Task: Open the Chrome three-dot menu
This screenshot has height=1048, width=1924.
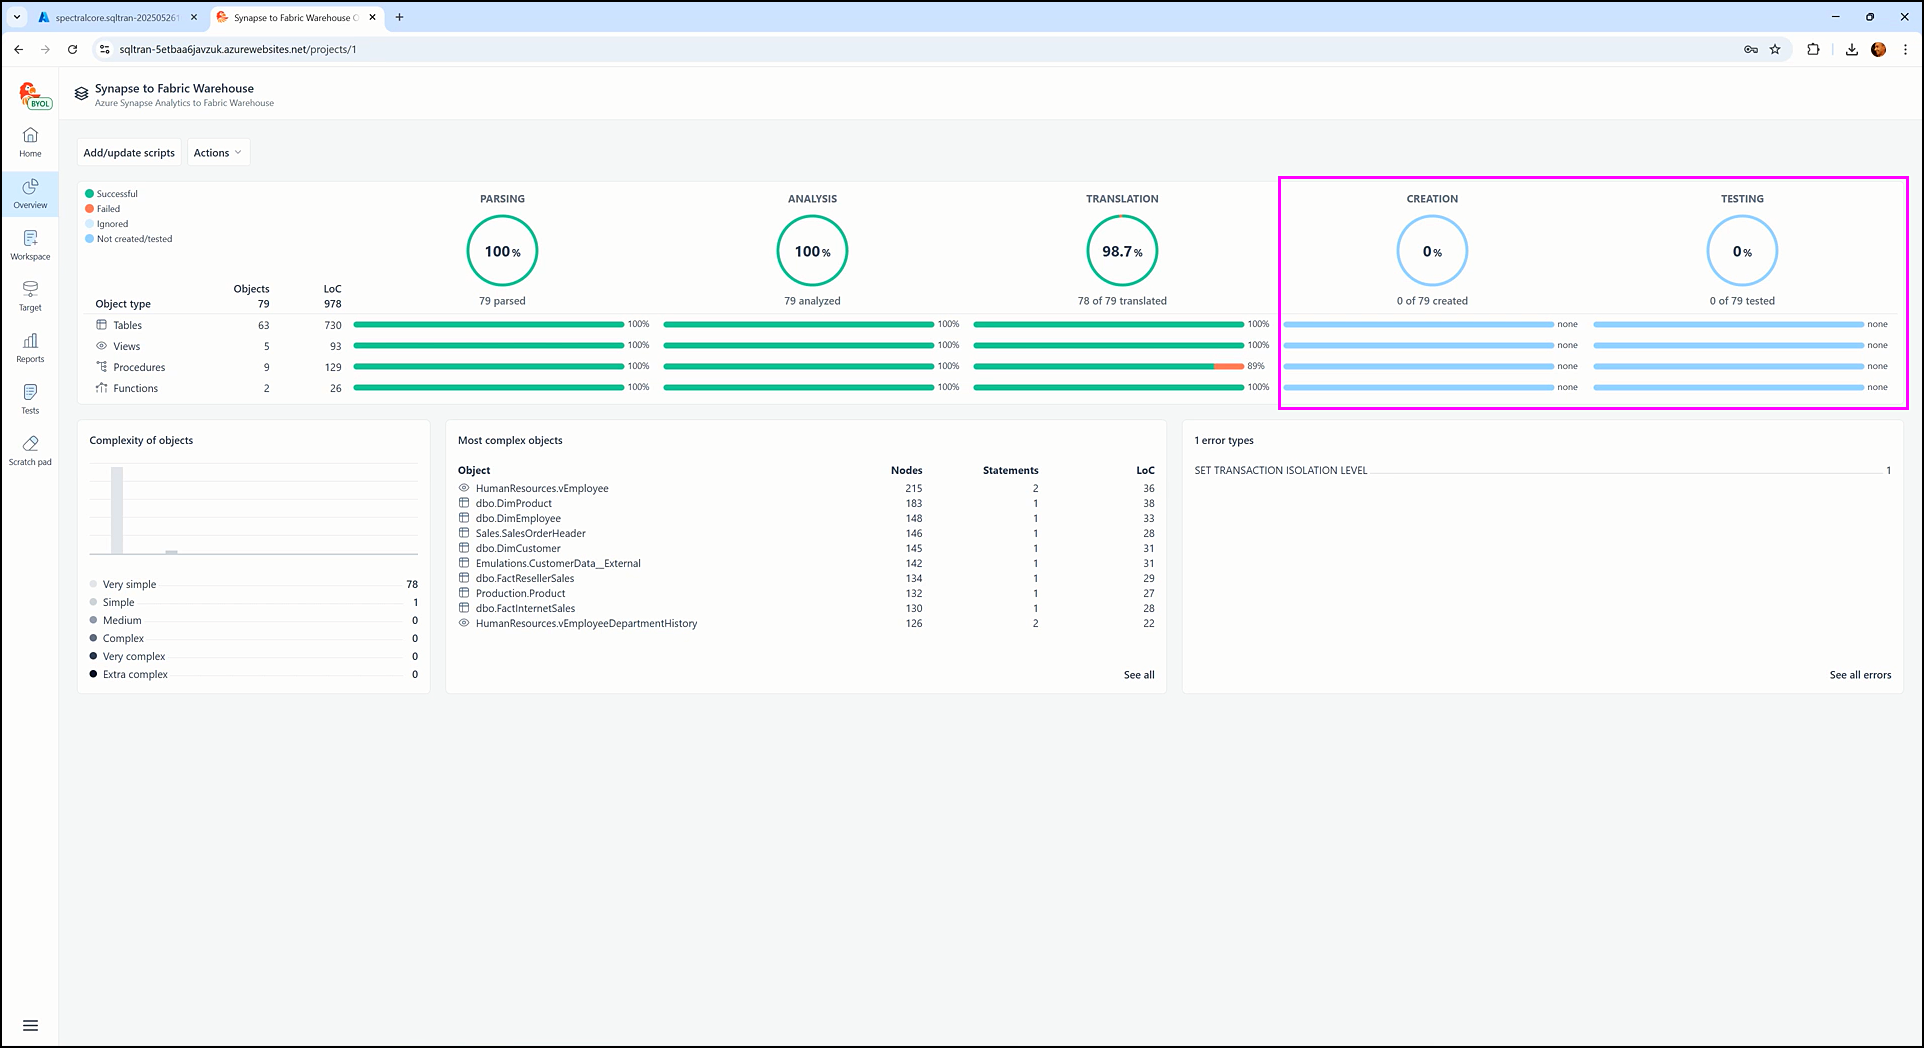Action: coord(1905,49)
